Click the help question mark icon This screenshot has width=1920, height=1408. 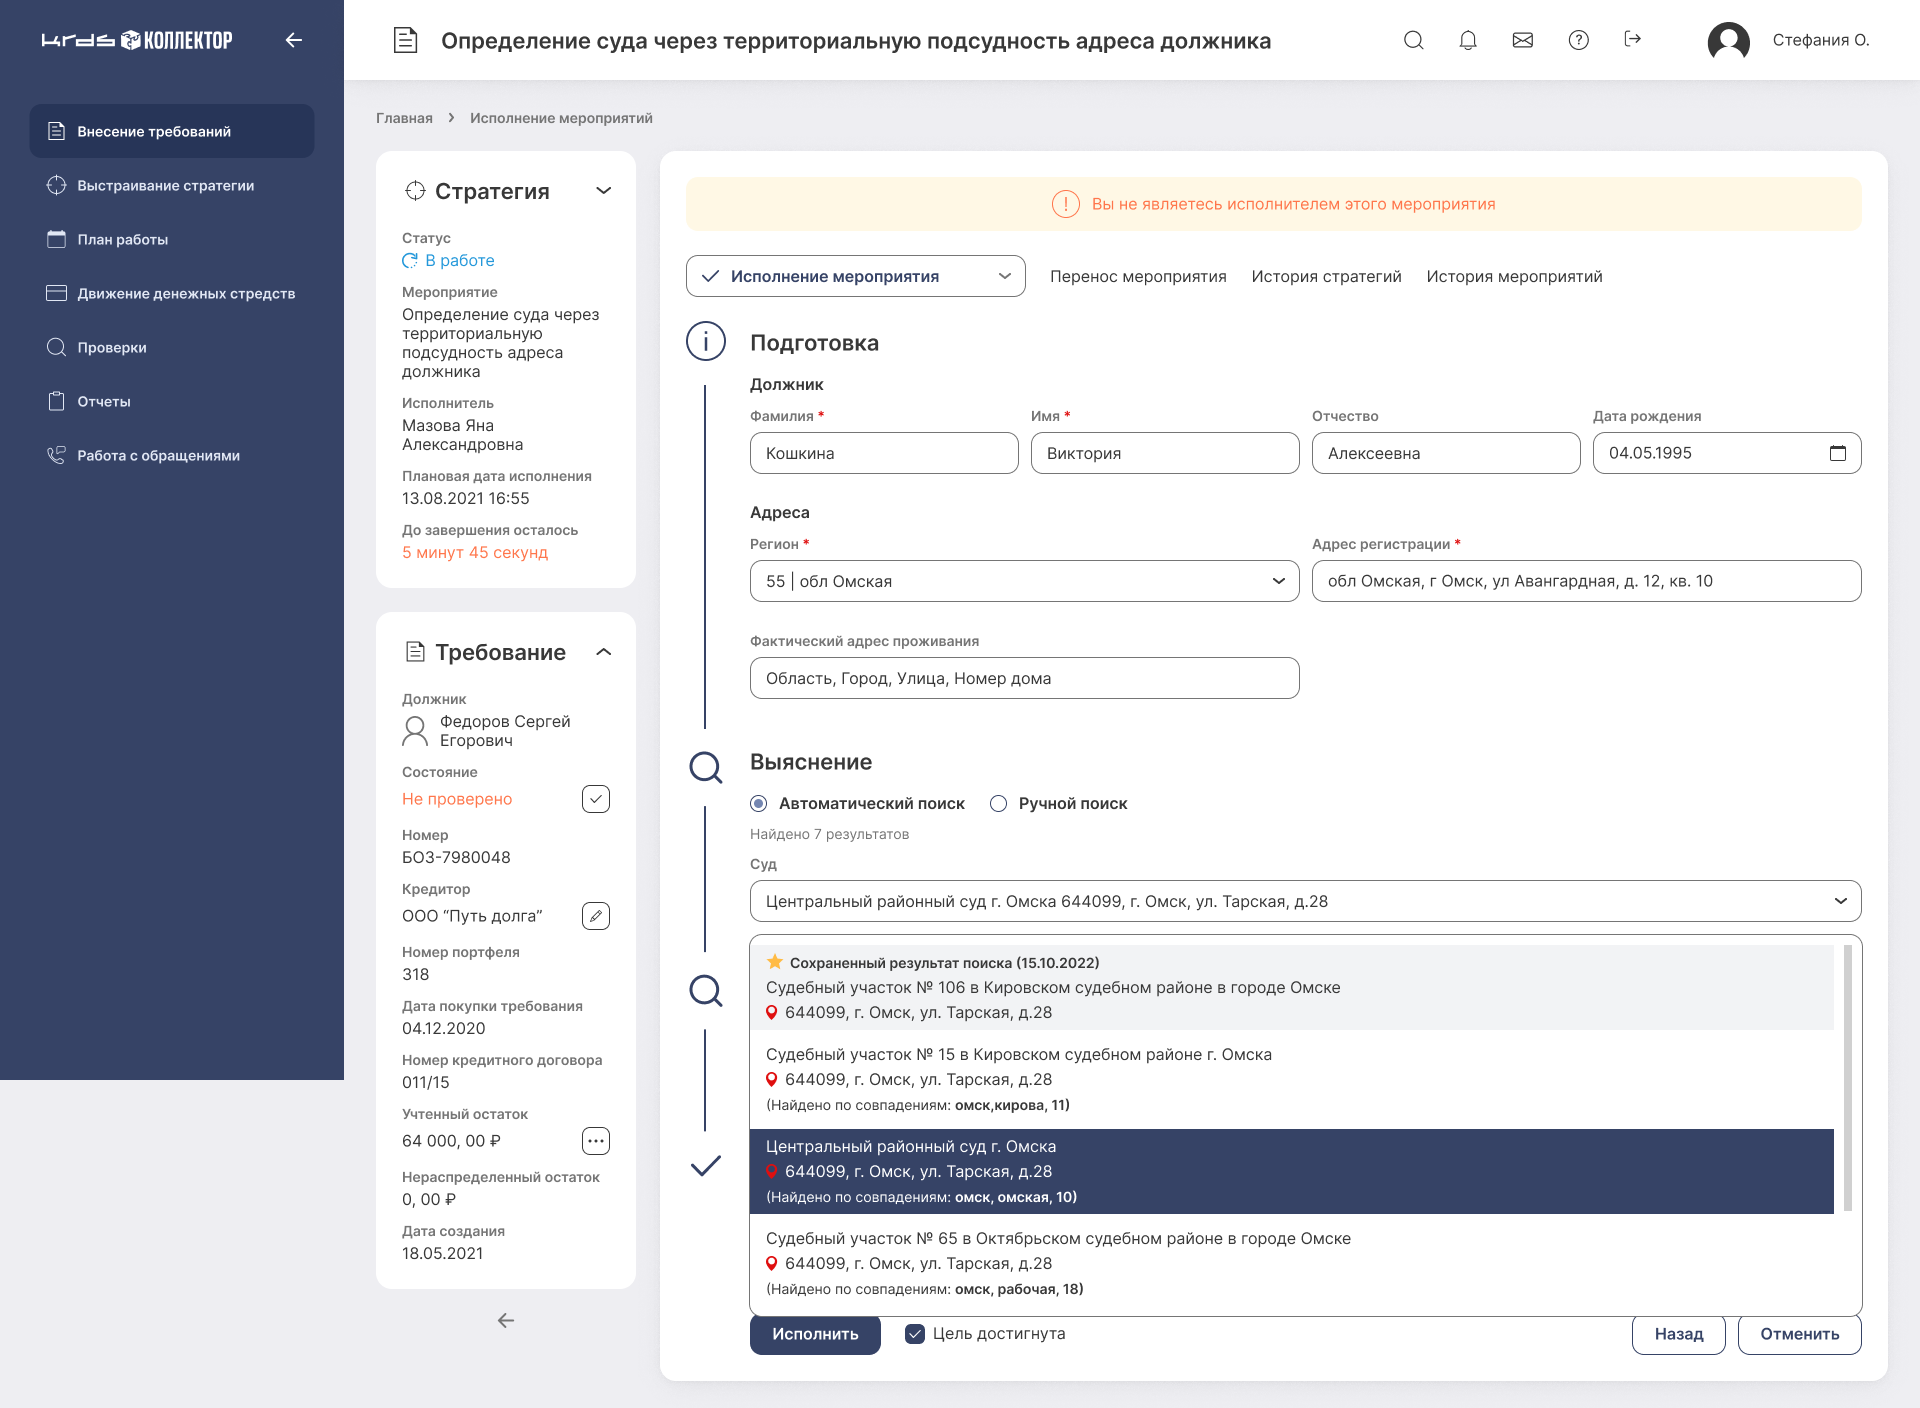click(x=1578, y=40)
